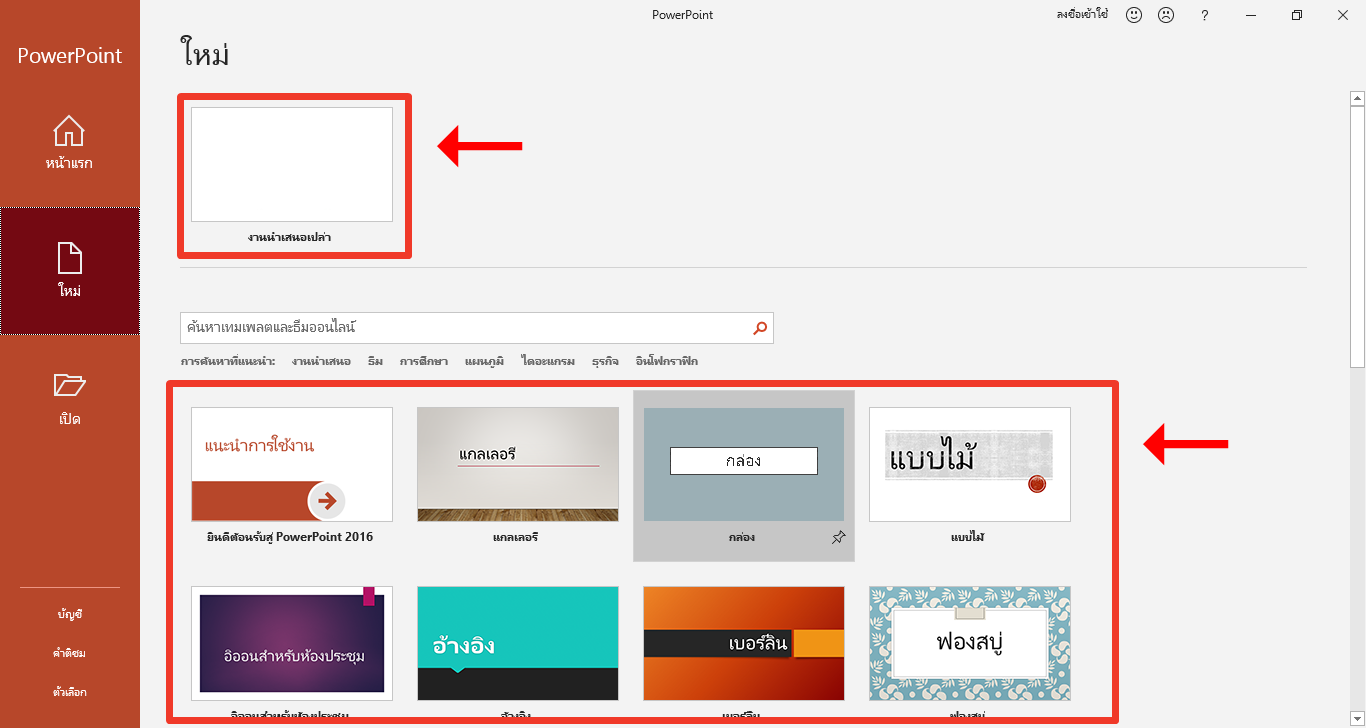Send a smile feedback face icon
This screenshot has height=728, width=1366.
click(x=1134, y=15)
